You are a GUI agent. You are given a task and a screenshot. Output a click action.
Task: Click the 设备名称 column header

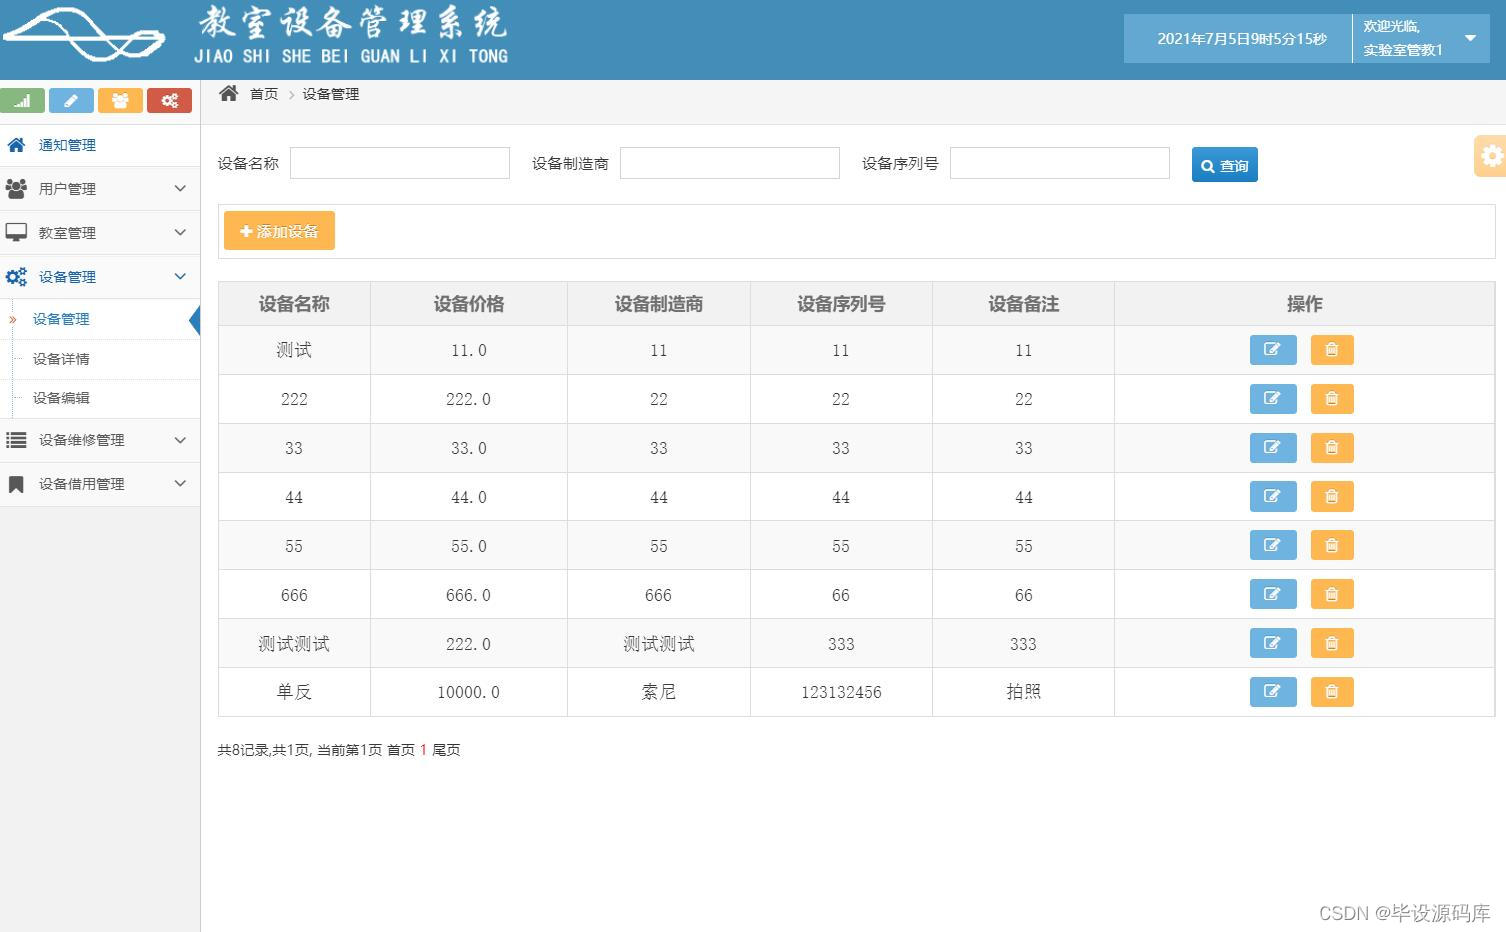(x=294, y=304)
